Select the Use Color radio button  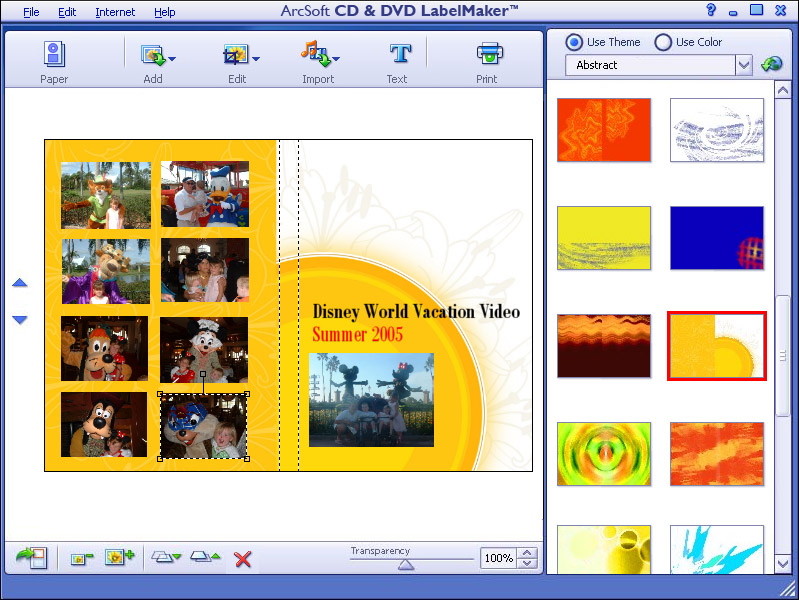point(663,42)
